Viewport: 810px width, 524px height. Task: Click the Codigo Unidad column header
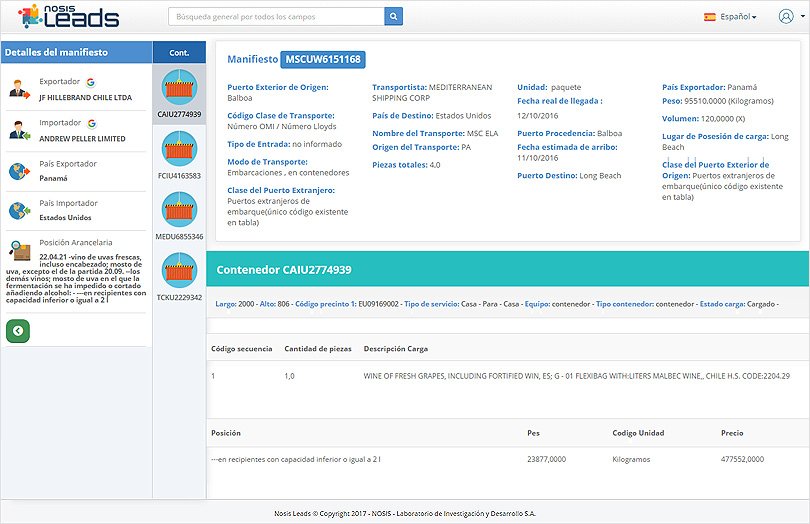coord(638,433)
